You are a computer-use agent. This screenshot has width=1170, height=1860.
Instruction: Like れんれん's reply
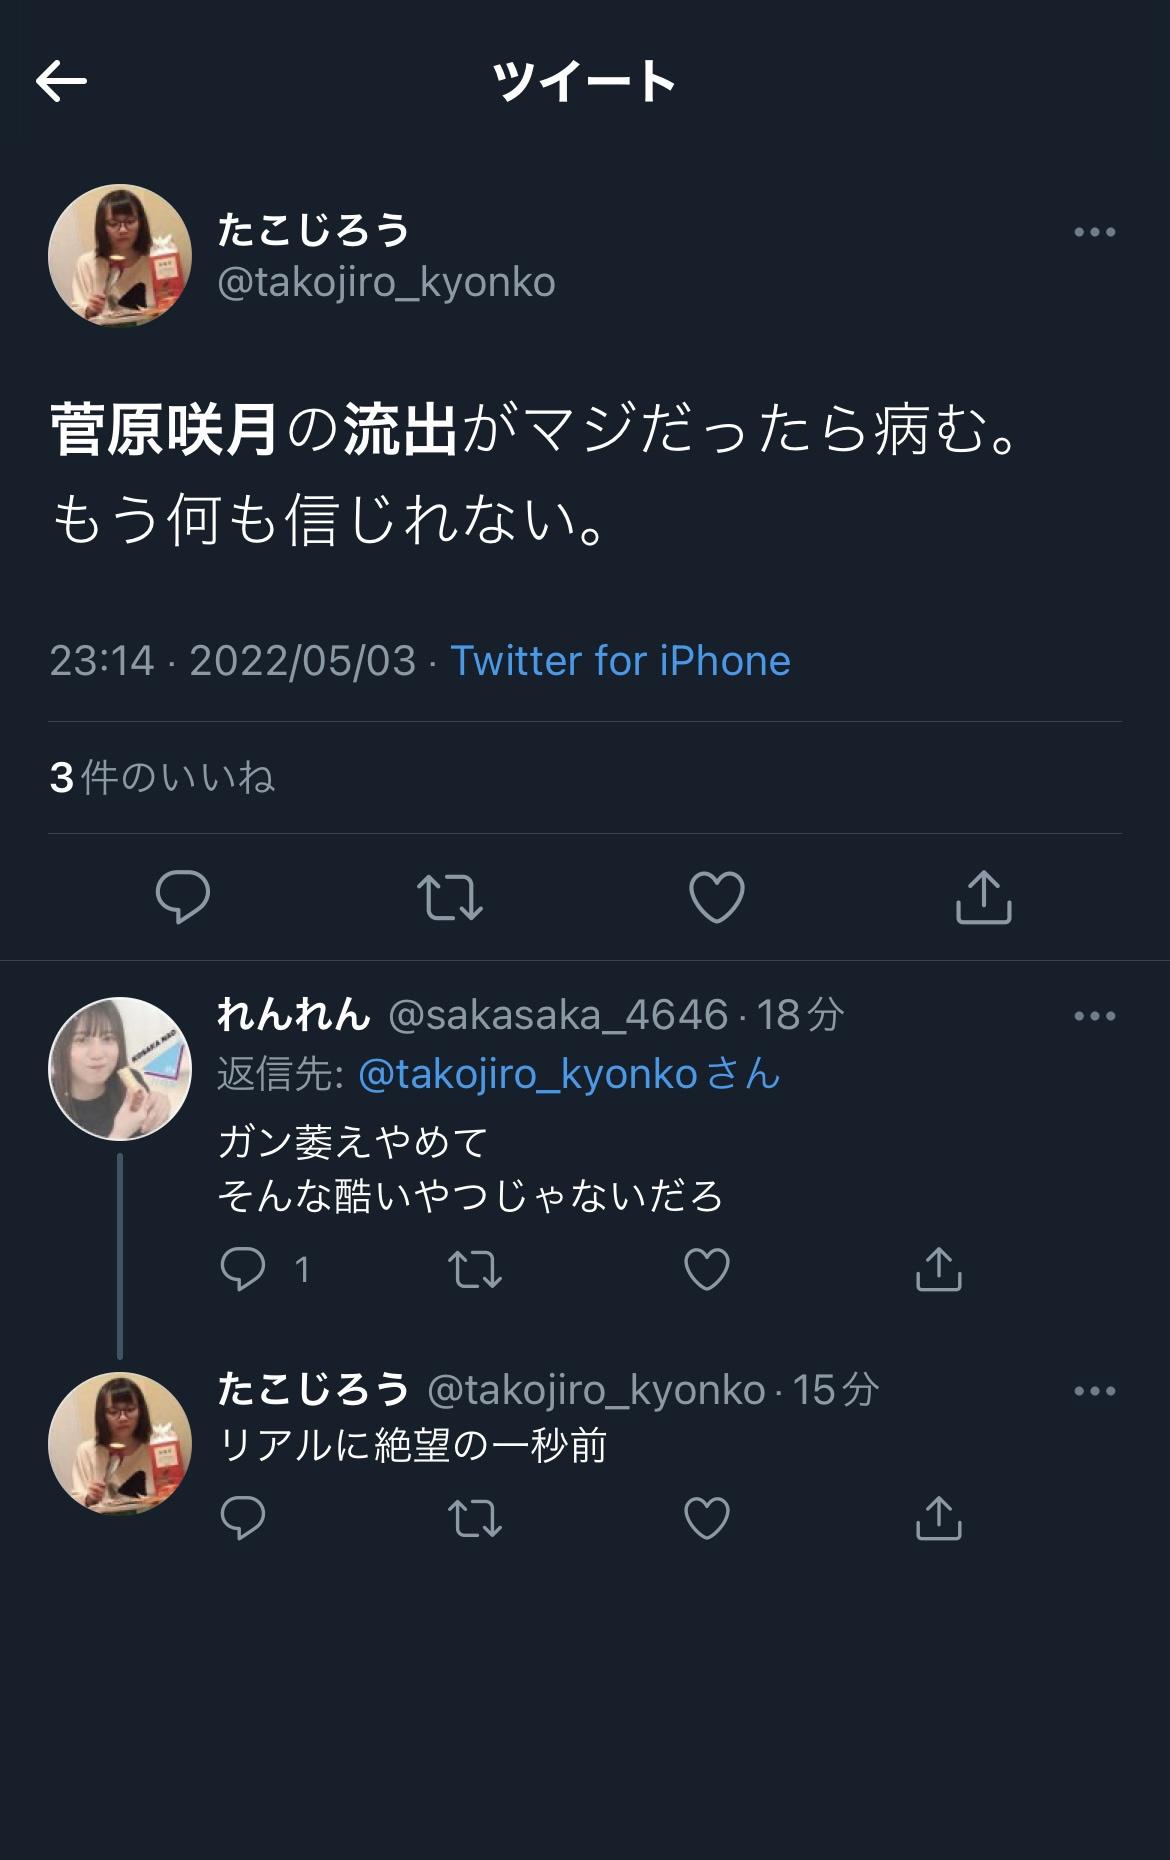[707, 1269]
